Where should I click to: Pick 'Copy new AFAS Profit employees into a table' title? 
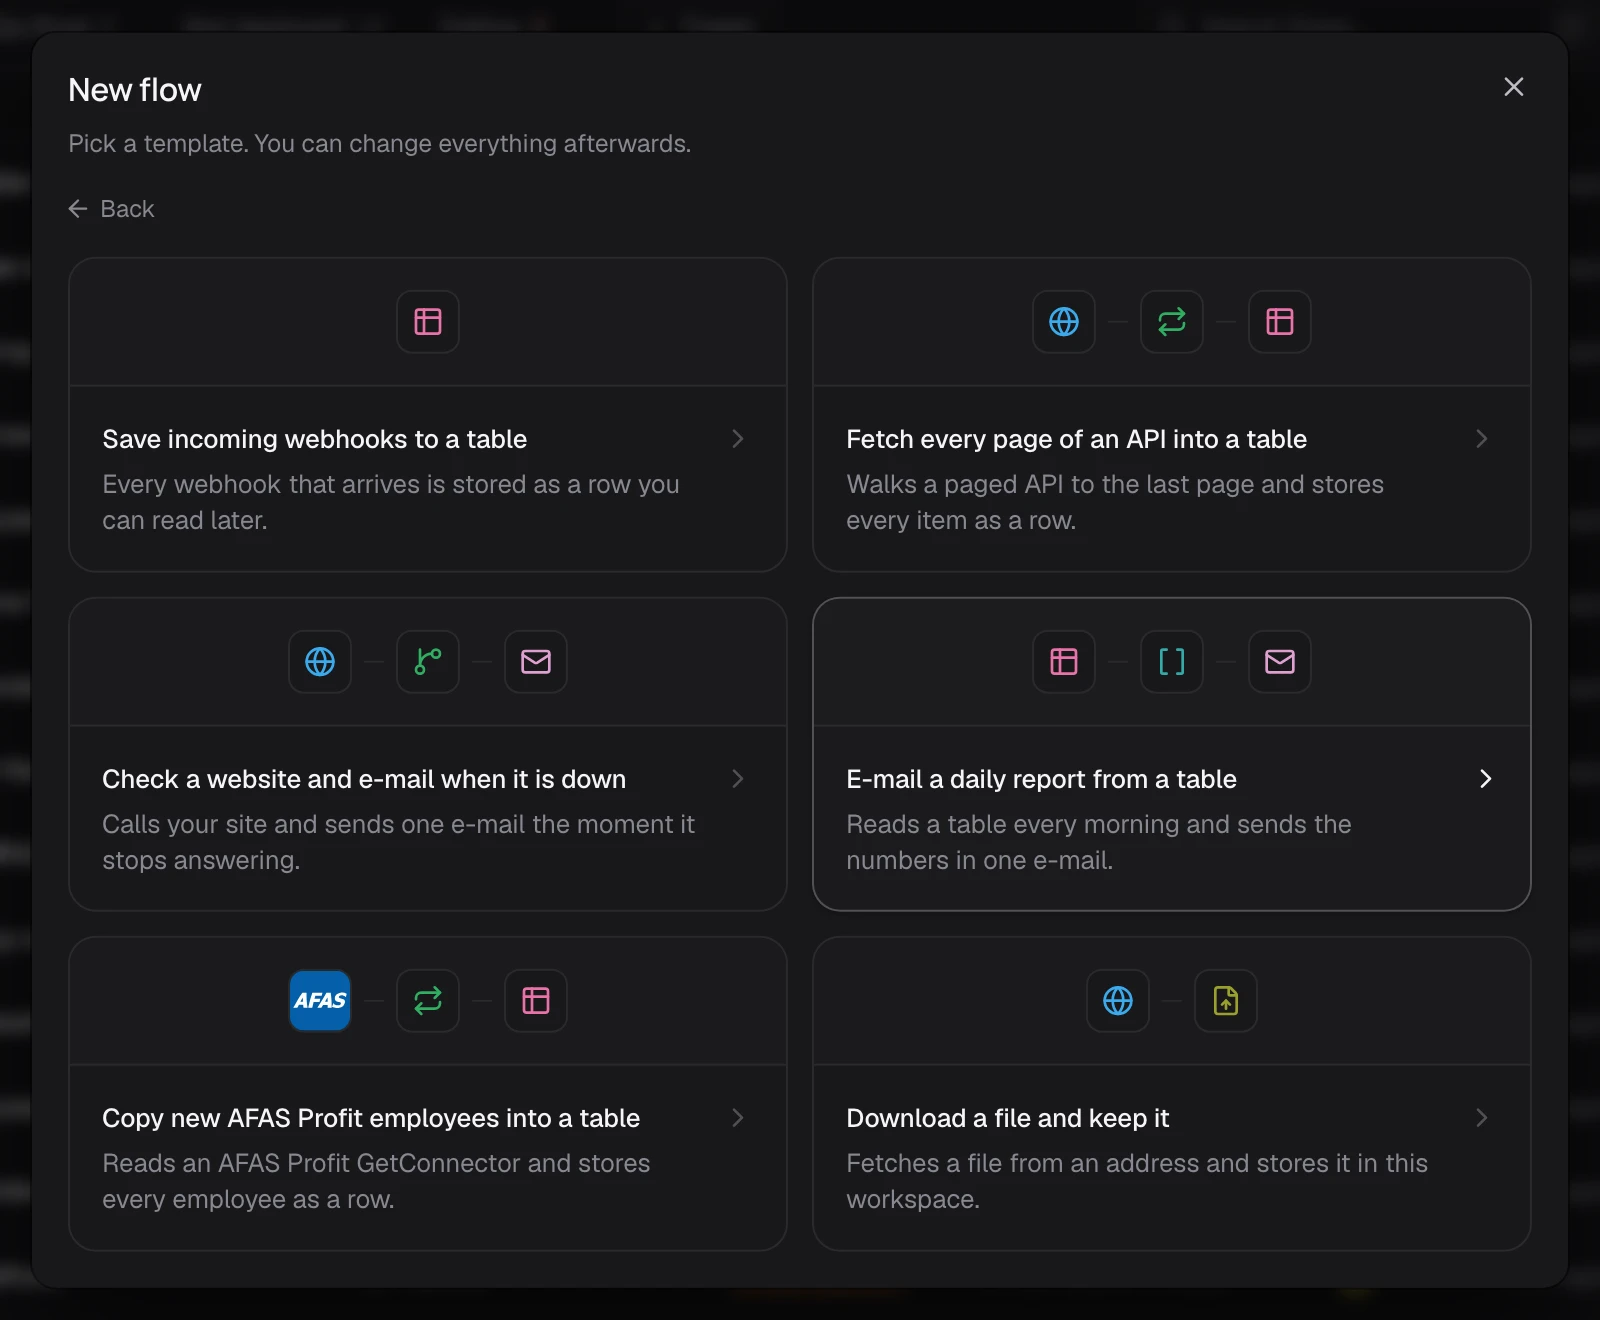click(371, 1118)
